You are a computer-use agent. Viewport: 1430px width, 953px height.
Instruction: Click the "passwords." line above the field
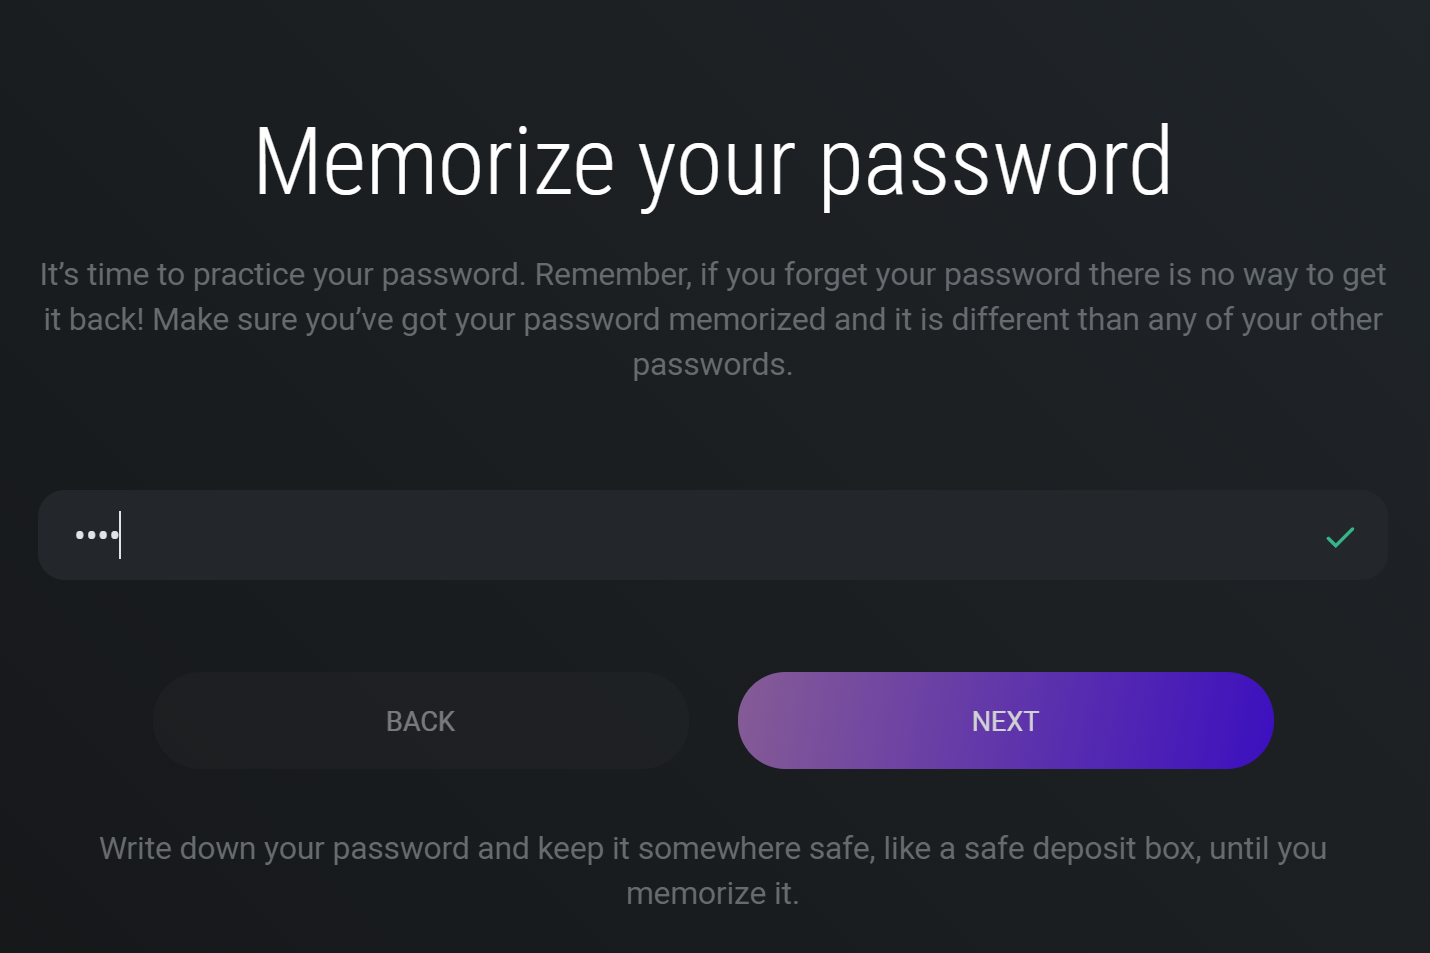[x=713, y=364]
